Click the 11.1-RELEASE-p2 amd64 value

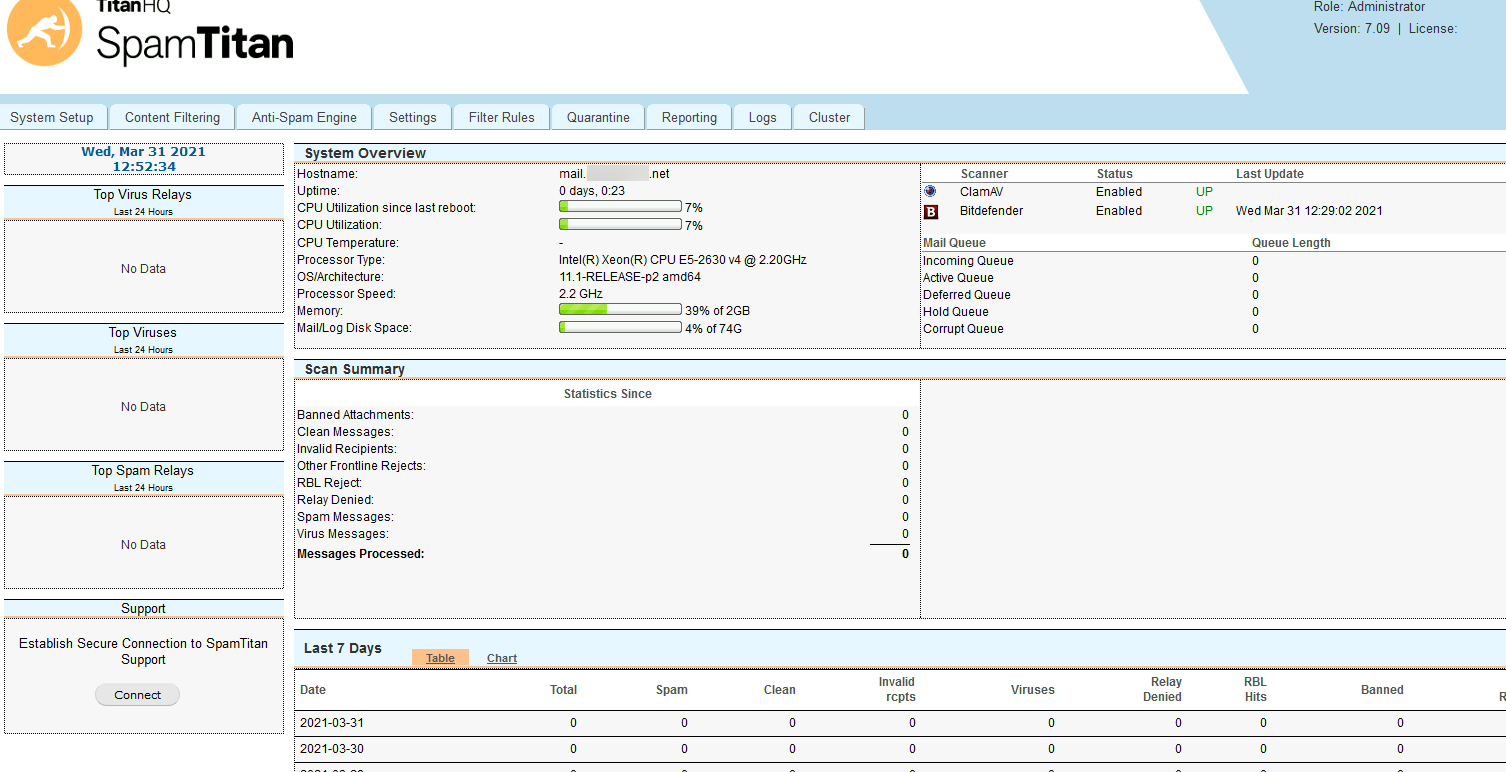[630, 277]
